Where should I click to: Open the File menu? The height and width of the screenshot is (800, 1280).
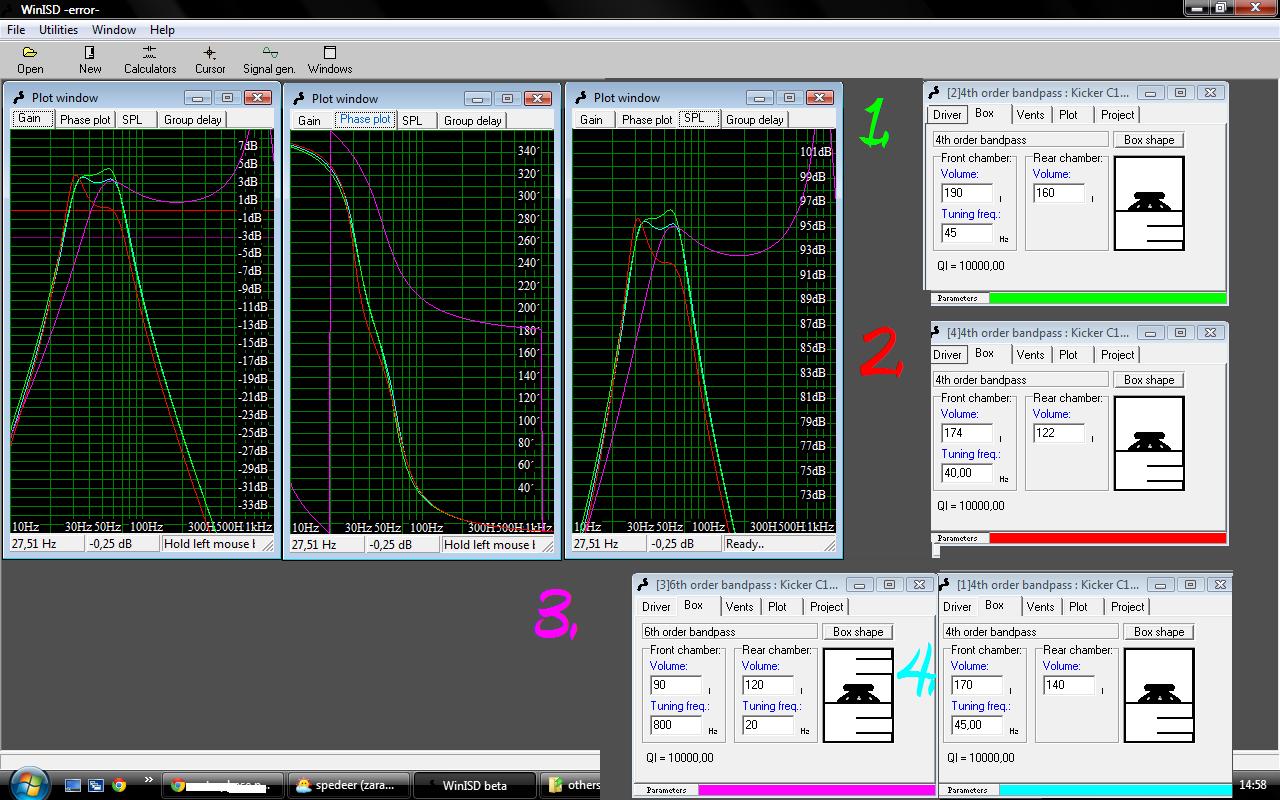tap(16, 30)
